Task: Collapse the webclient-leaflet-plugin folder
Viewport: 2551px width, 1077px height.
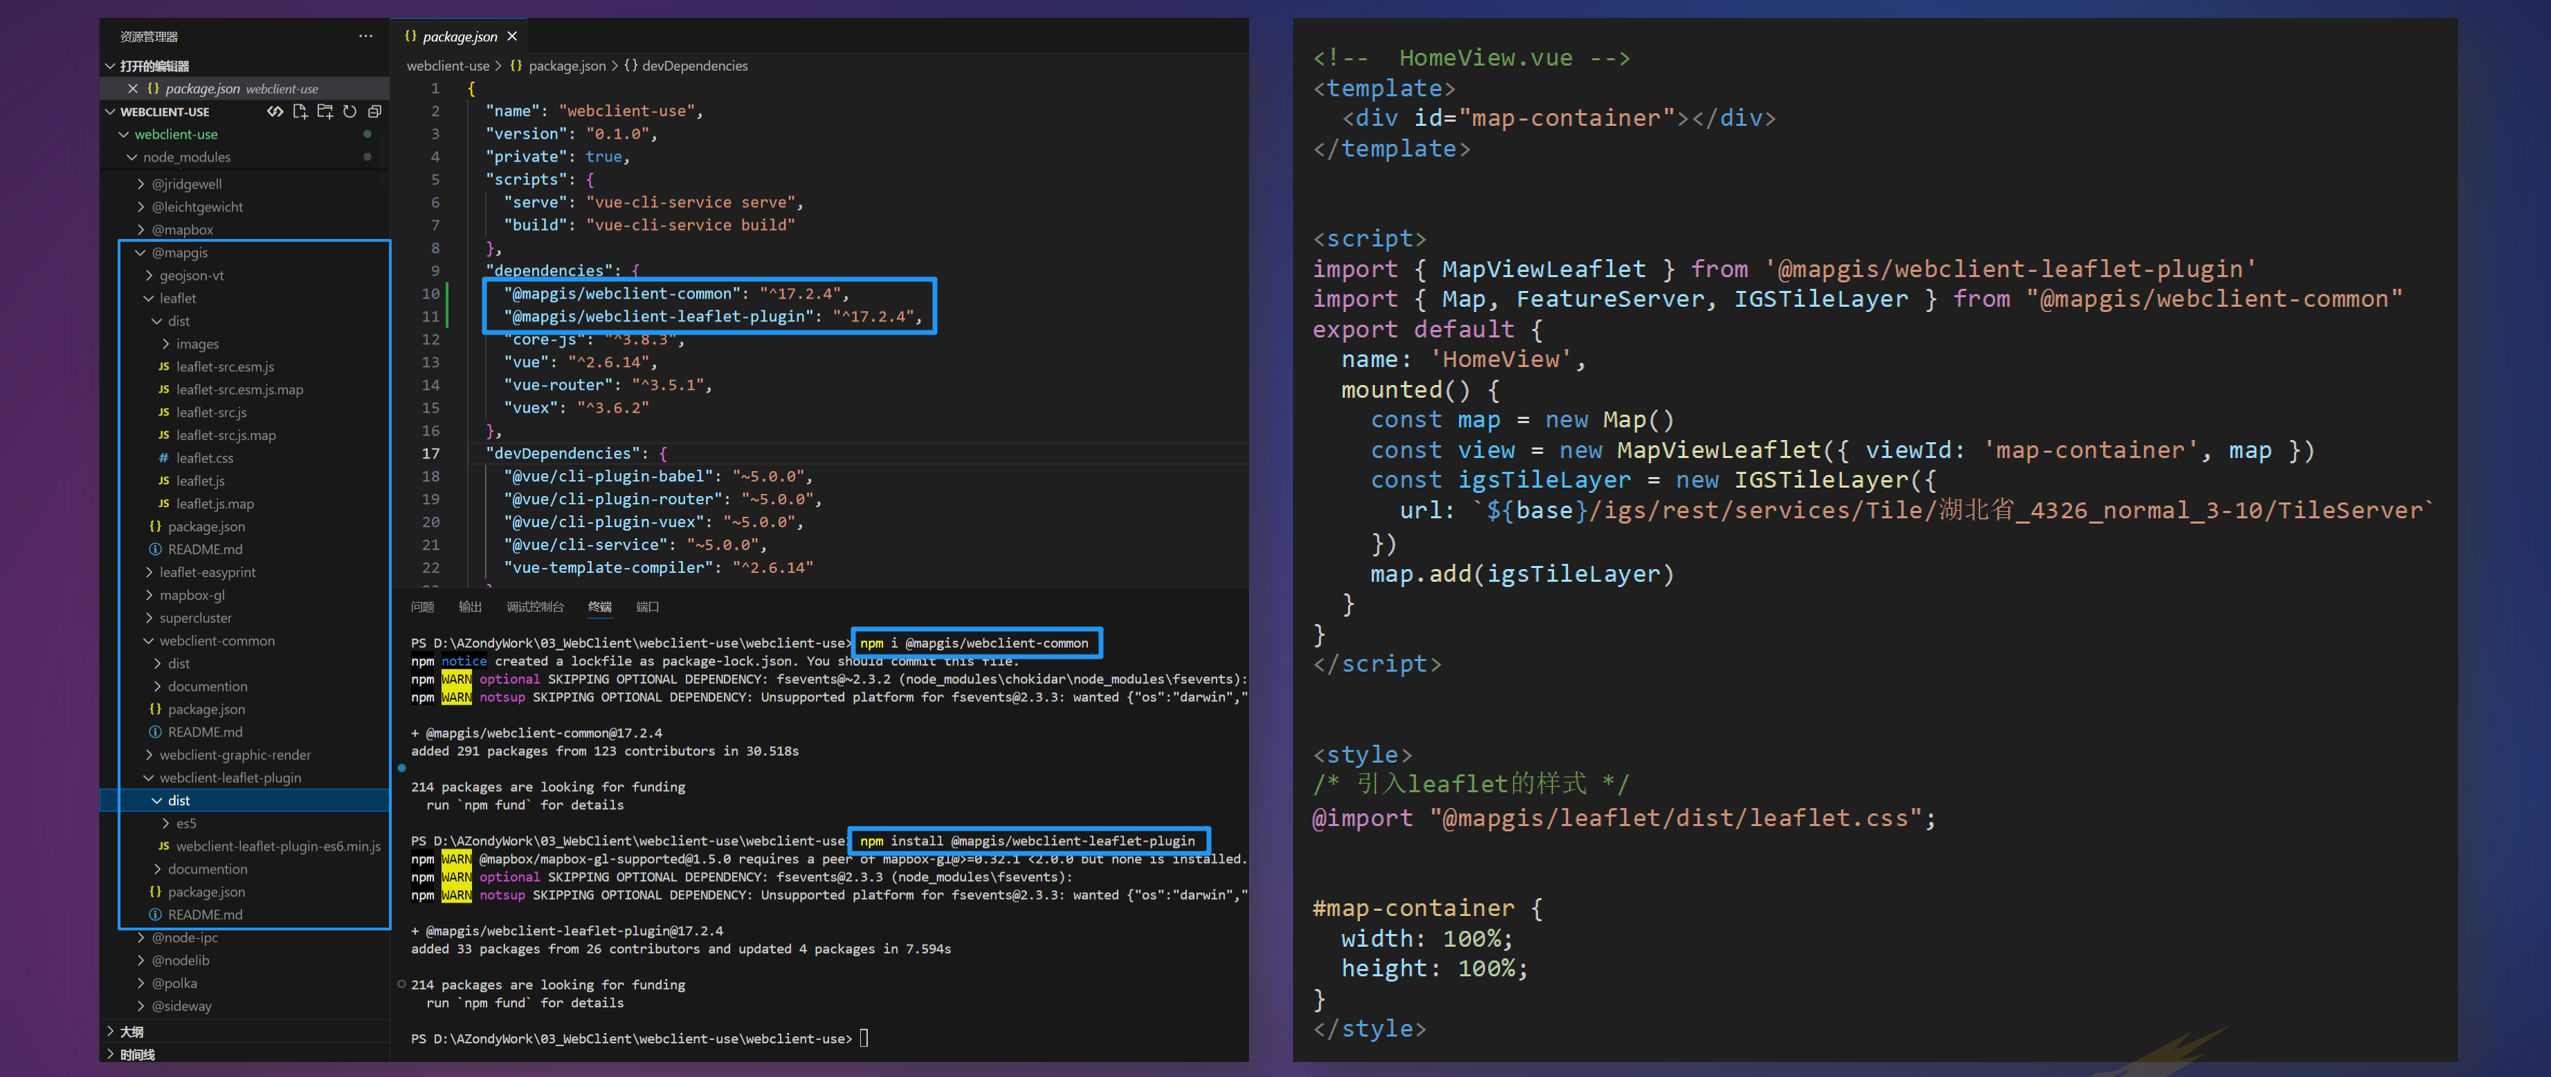Action: click(149, 778)
